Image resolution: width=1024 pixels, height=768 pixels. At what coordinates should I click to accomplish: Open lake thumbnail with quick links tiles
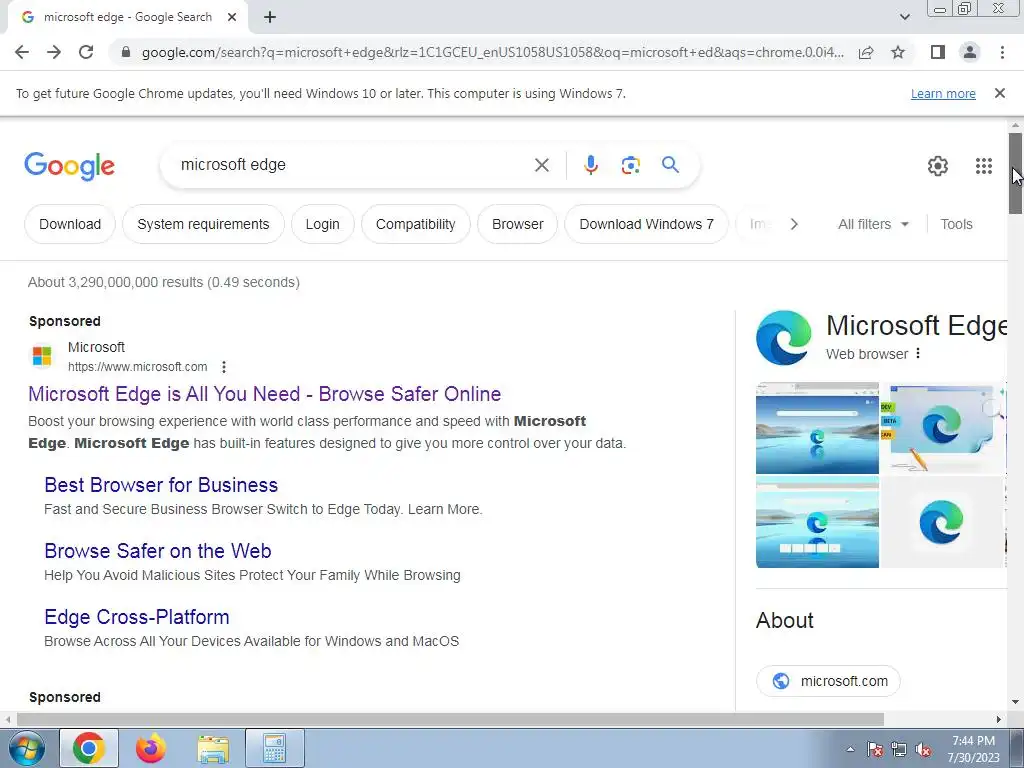[x=817, y=522]
